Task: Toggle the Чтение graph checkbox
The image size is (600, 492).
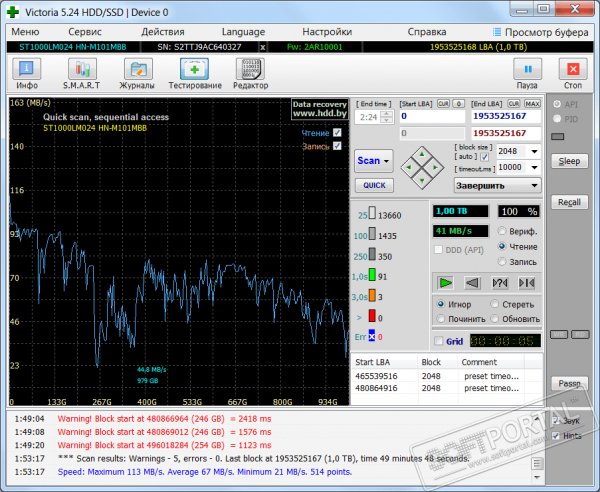Action: point(337,133)
